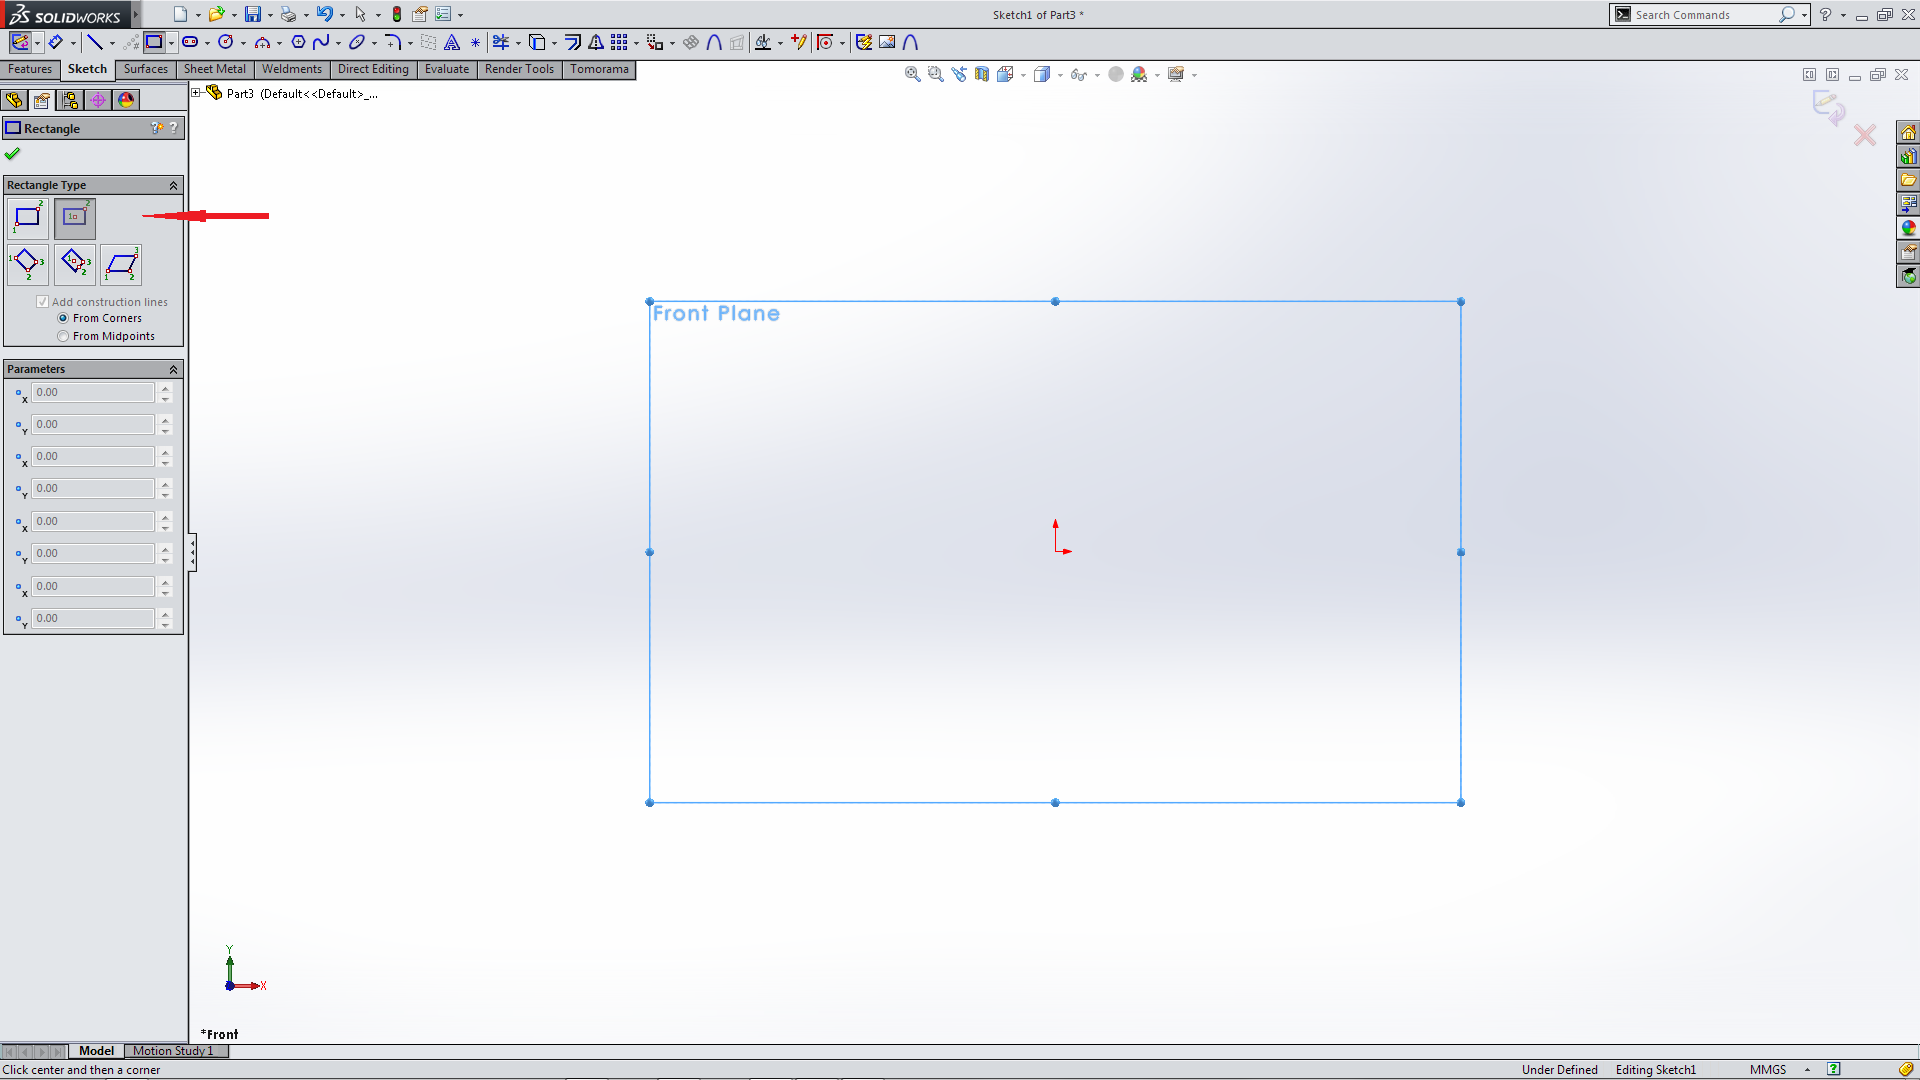1920x1080 pixels.
Task: Collapse the Rectangle Type section
Action: (x=173, y=185)
